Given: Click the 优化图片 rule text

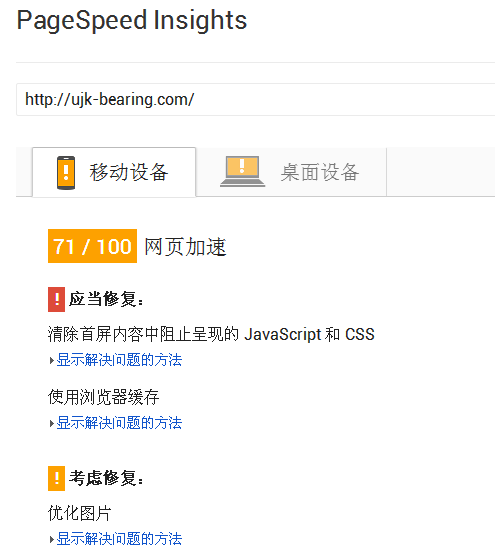Looking at the screenshot, I should click(80, 513).
